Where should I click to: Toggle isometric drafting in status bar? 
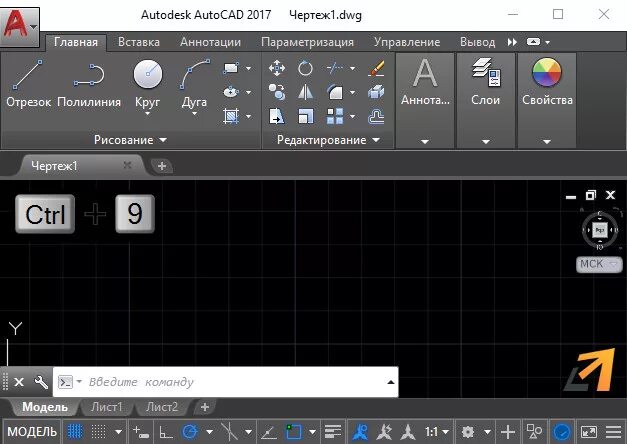click(x=229, y=432)
